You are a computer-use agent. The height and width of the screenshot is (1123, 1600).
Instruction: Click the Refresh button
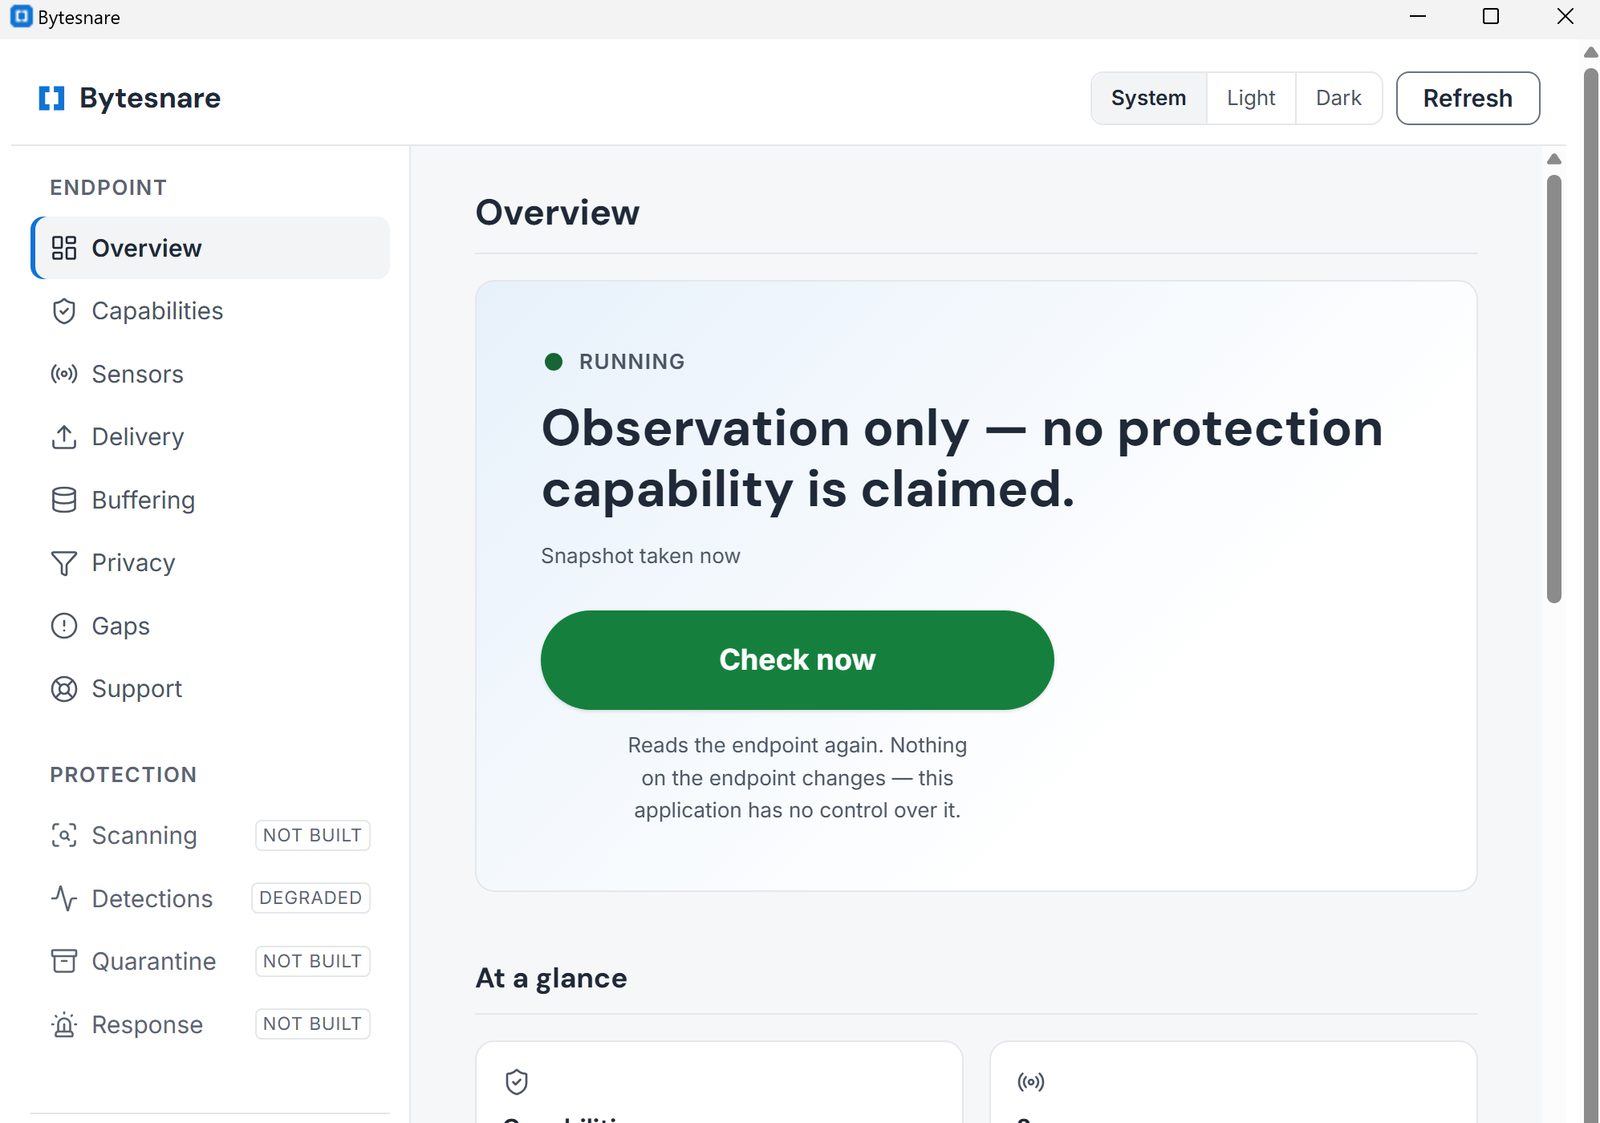pyautogui.click(x=1467, y=98)
